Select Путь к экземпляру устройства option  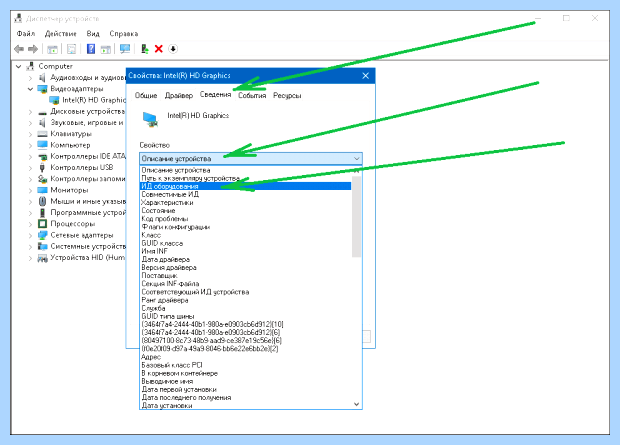[x=246, y=178]
